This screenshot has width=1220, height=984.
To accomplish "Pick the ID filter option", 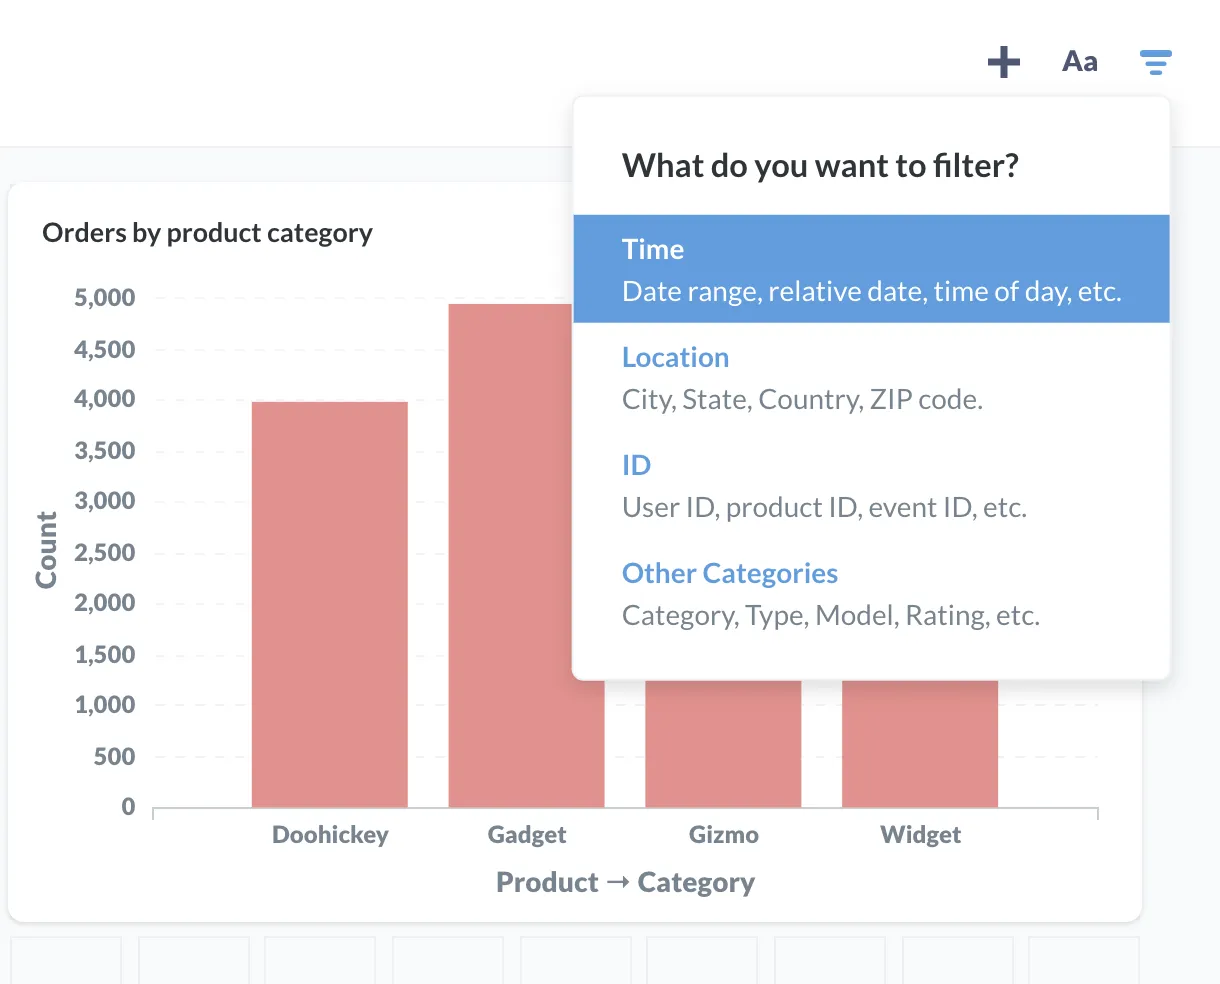I will 871,485.
